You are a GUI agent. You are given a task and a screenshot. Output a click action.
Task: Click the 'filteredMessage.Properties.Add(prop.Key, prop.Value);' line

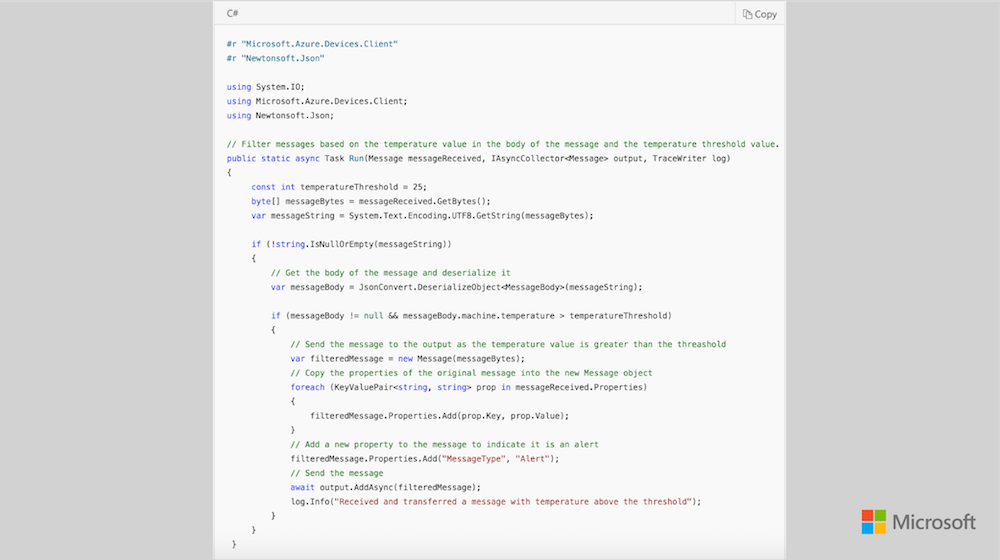(x=439, y=416)
